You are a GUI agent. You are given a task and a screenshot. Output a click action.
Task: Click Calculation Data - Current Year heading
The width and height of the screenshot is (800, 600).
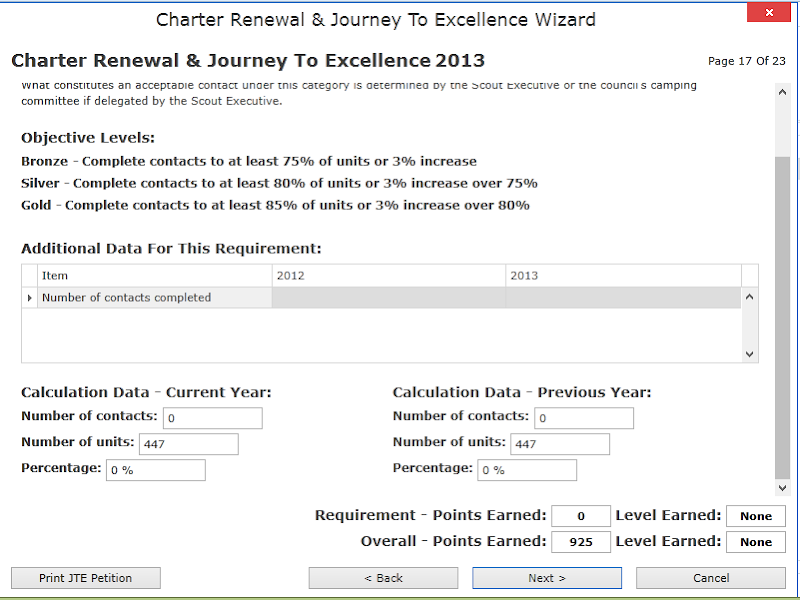coord(146,392)
